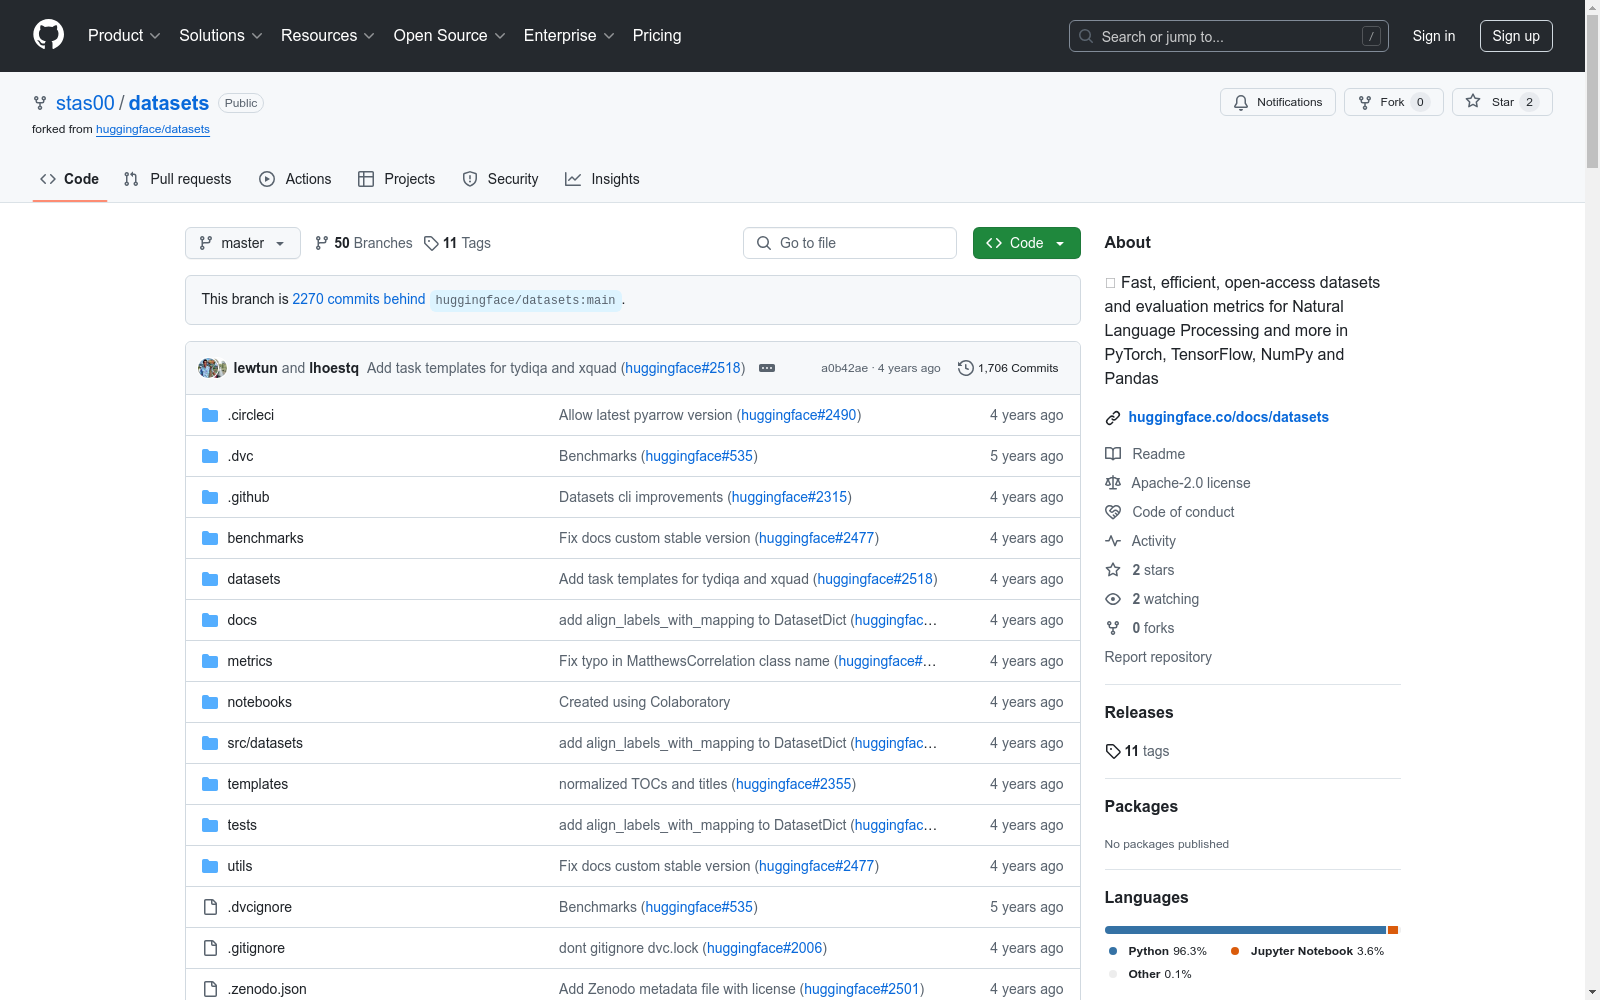Click the benchmarks folder icon

click(210, 538)
